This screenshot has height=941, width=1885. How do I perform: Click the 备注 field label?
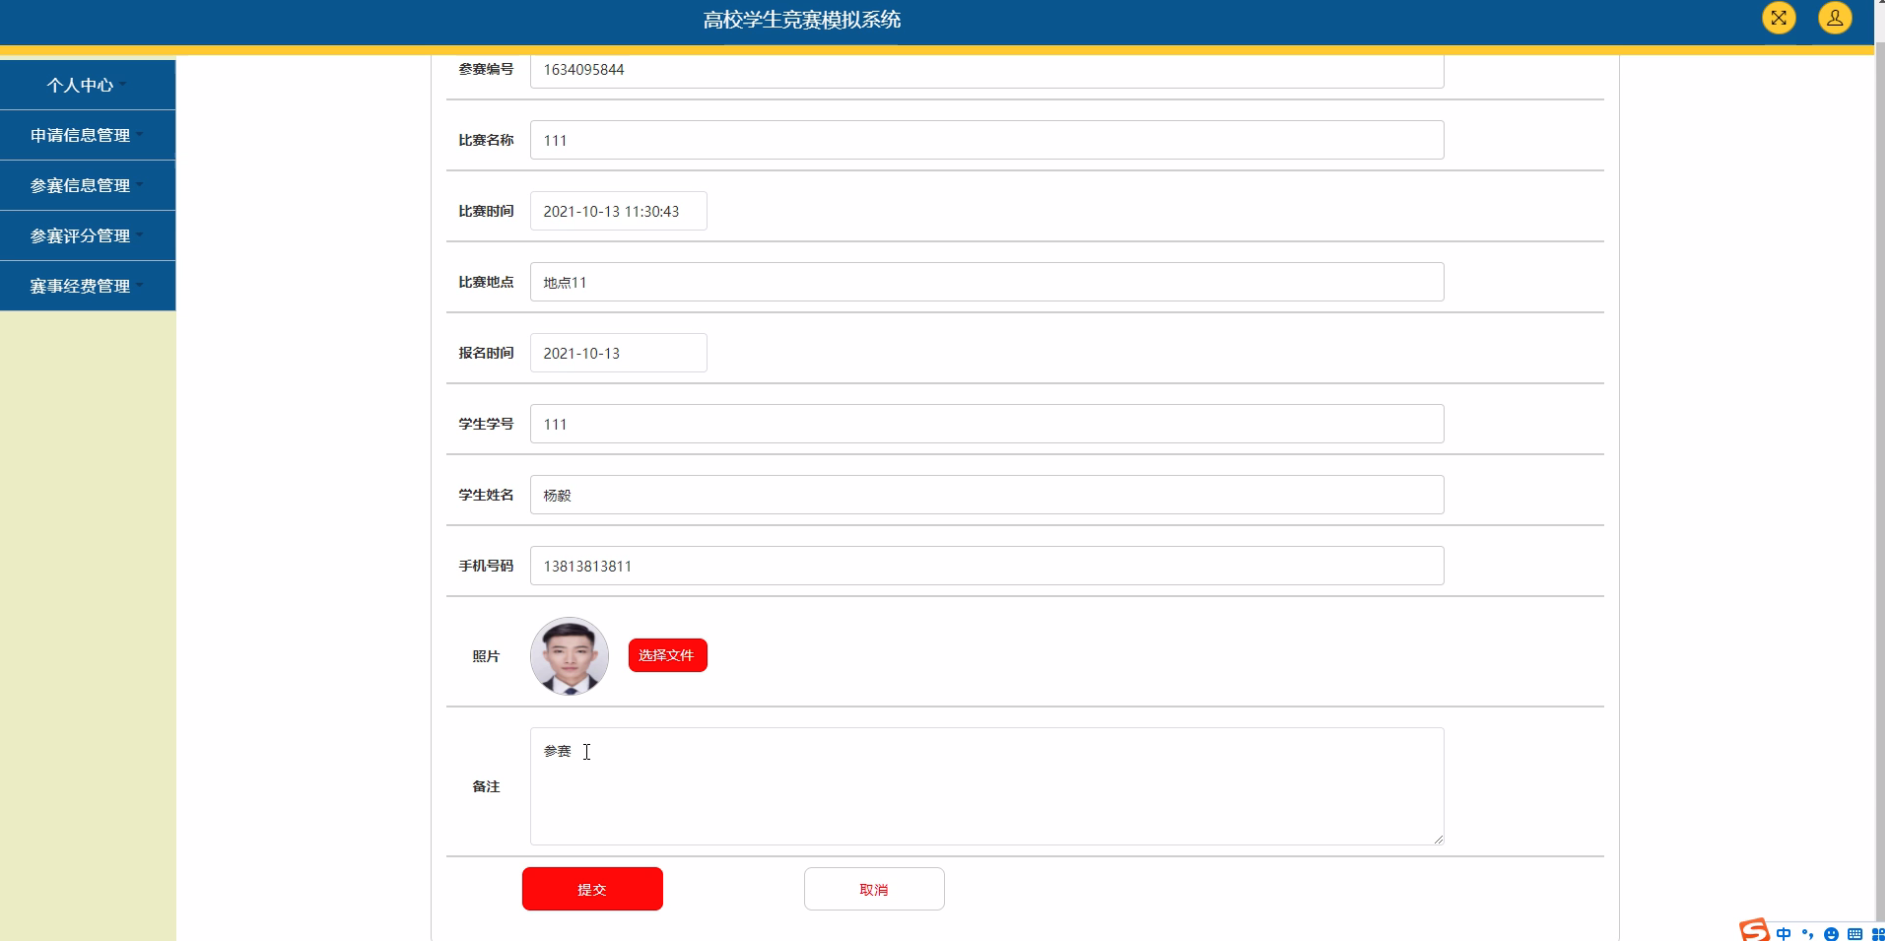pos(486,787)
